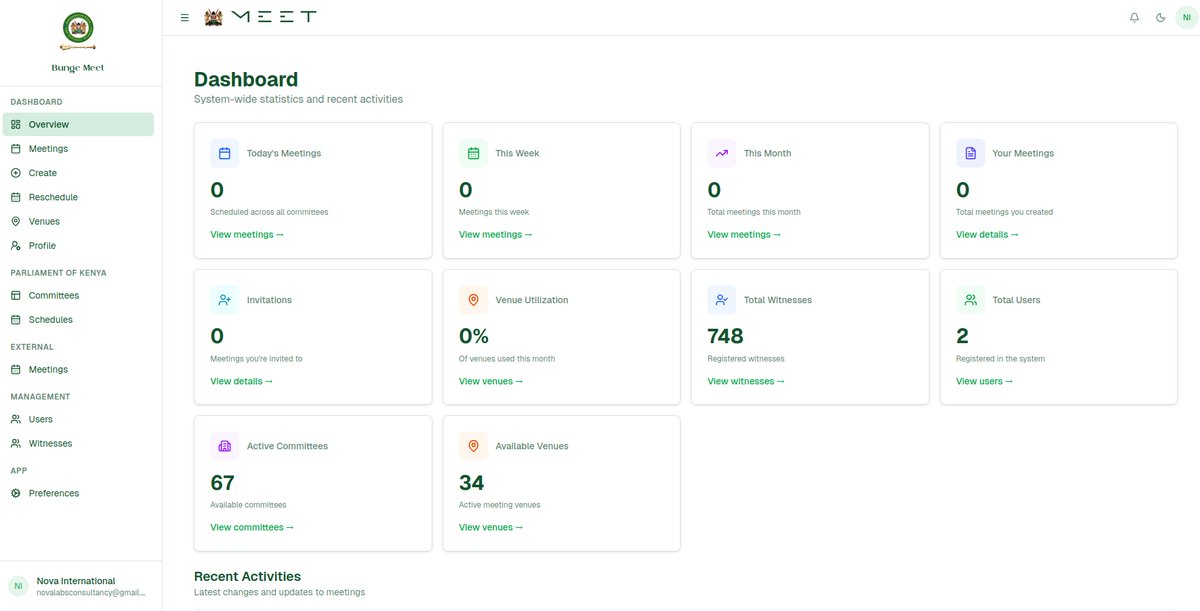Click 'Scheduled across all committees' text
The image size is (1200, 611).
(x=269, y=212)
